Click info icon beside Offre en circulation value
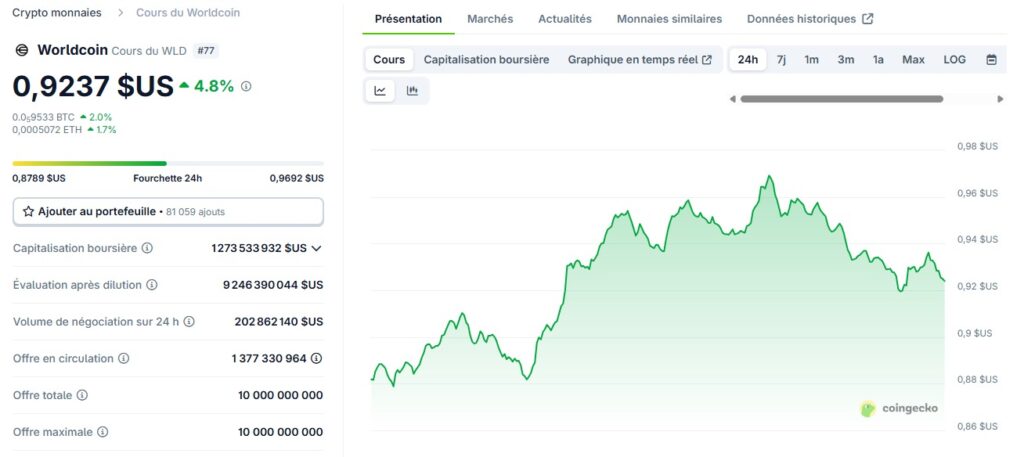The image size is (1024, 457). pos(316,358)
